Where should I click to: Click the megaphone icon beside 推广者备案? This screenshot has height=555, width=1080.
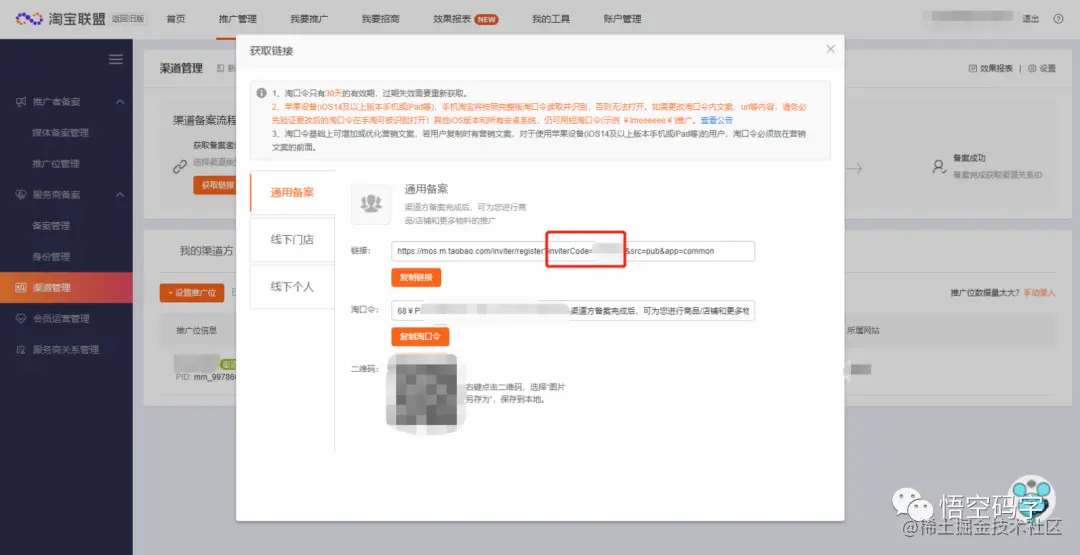[21, 102]
